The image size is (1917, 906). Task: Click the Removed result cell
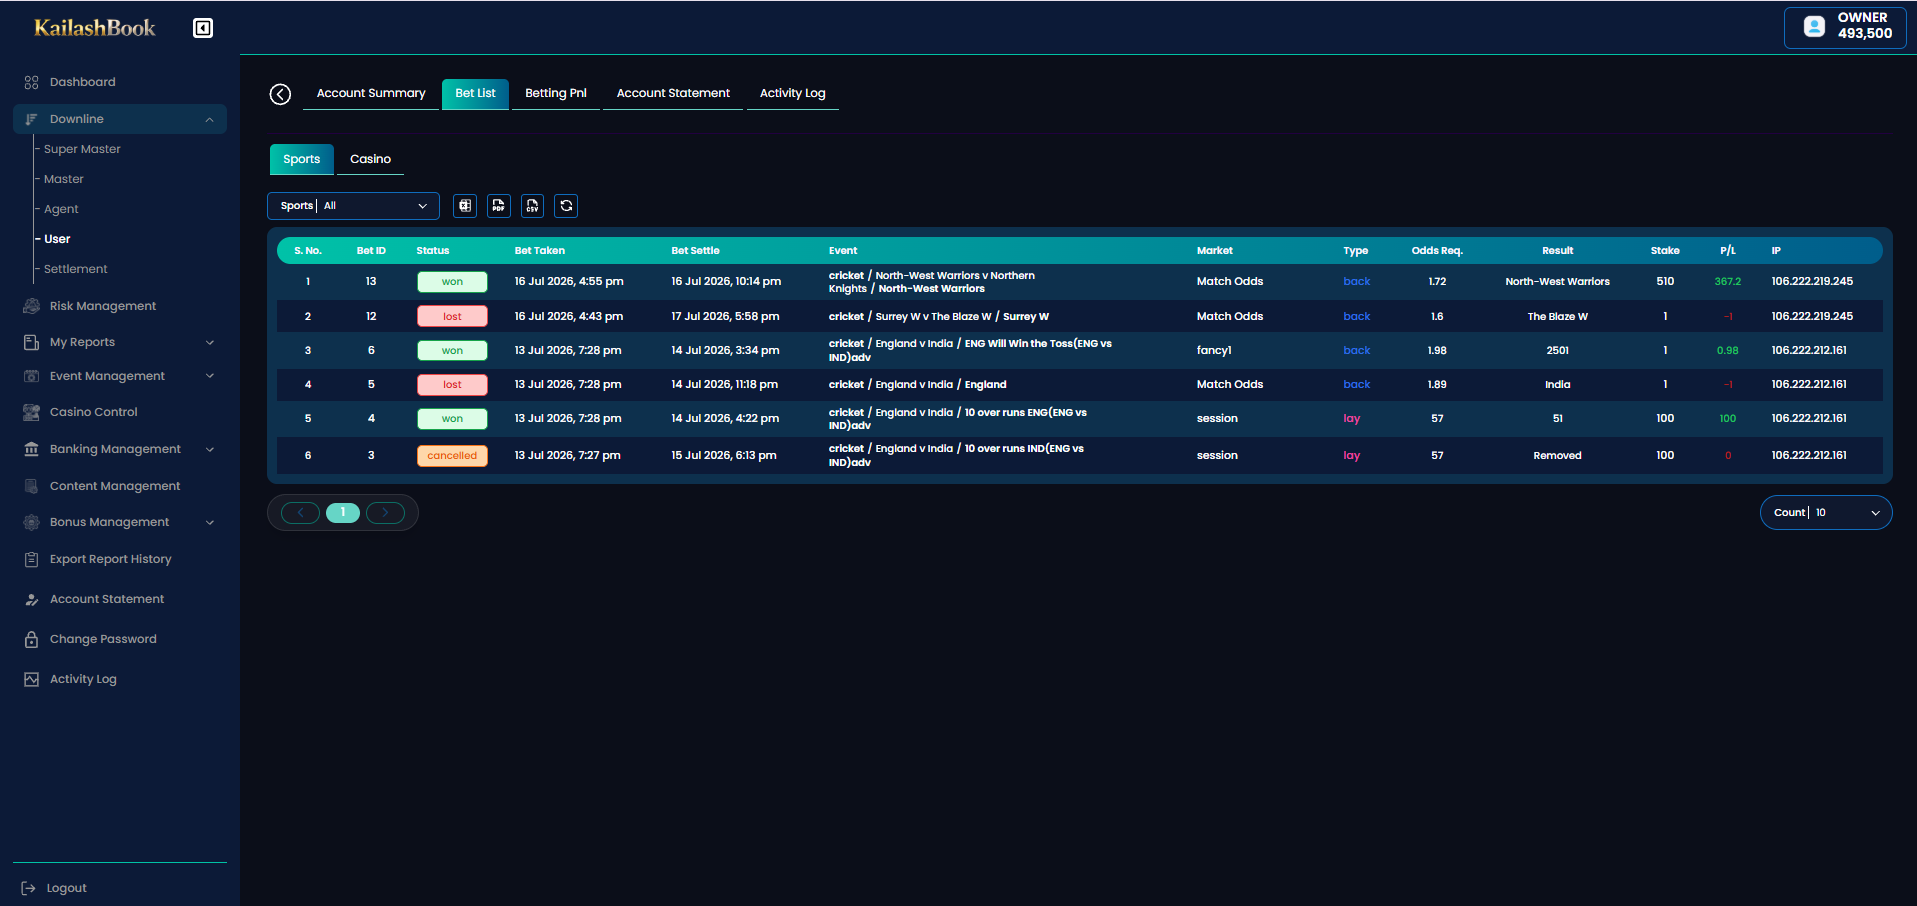click(x=1558, y=456)
